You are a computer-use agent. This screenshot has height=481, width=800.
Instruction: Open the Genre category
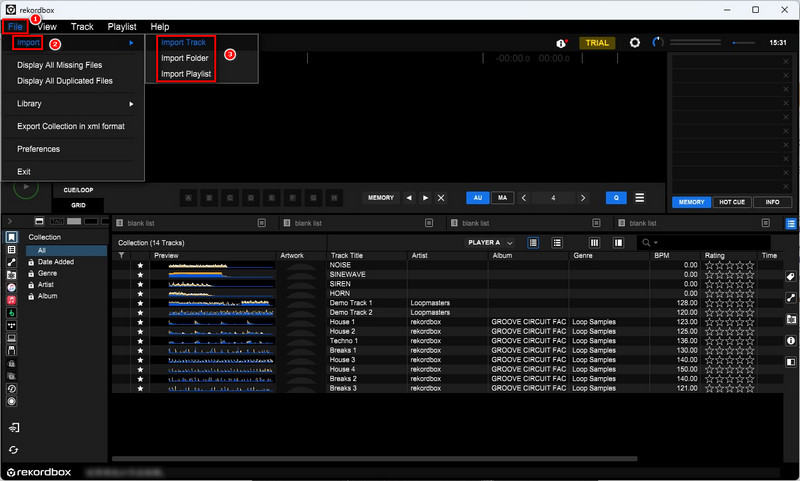point(47,273)
